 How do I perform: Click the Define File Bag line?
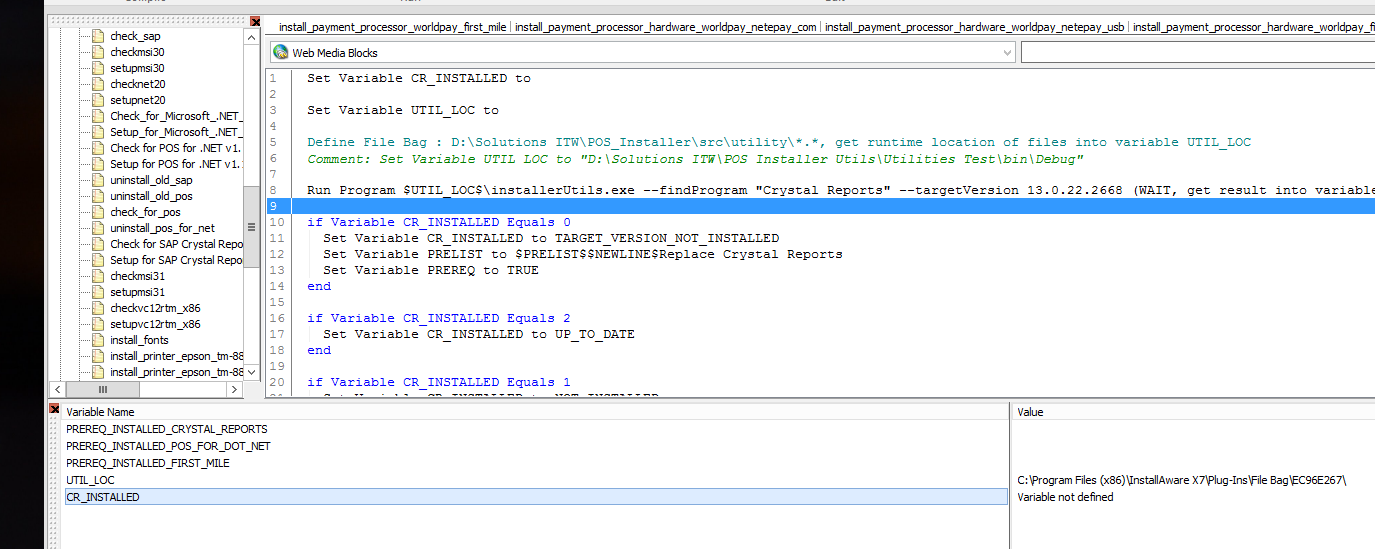(779, 142)
